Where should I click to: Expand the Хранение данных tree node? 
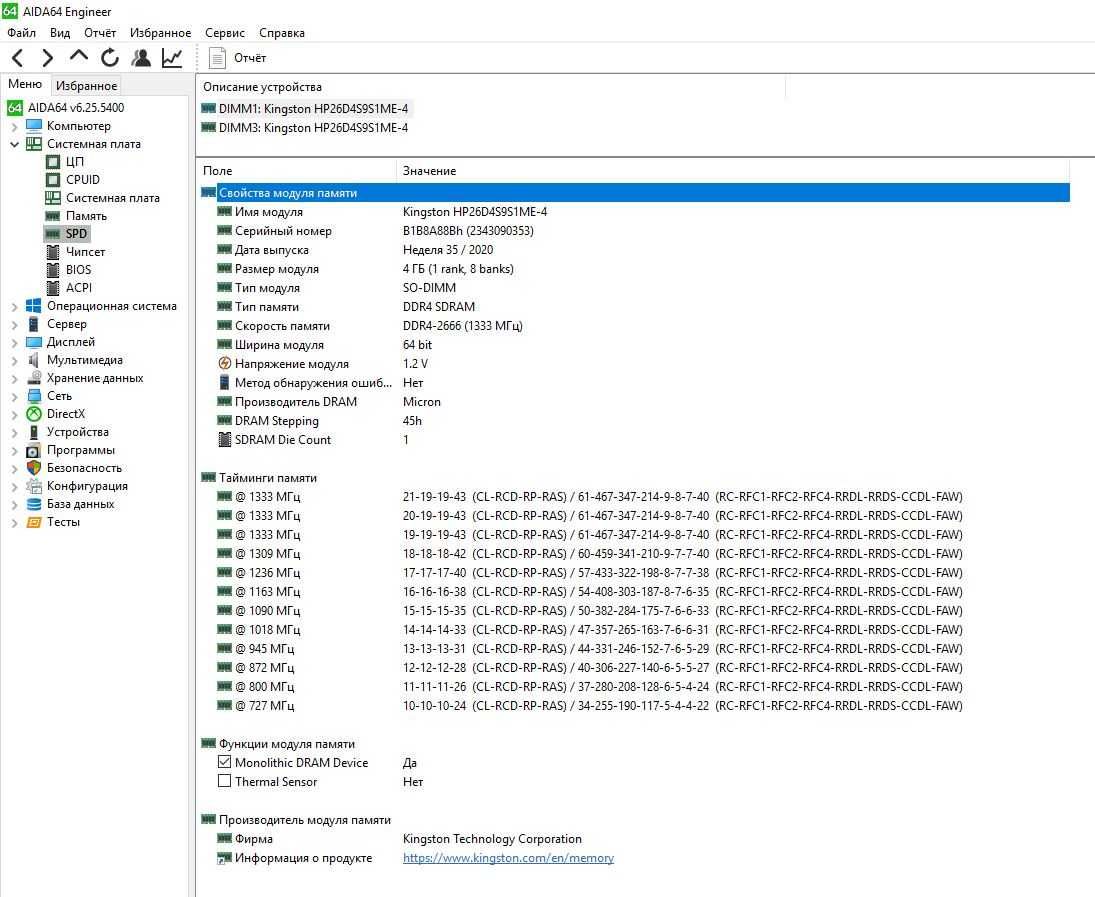[x=15, y=379]
